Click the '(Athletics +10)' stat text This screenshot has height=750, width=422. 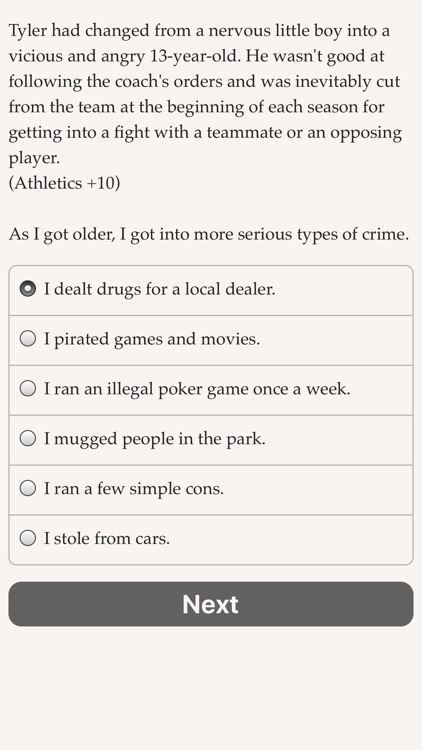coord(64,183)
